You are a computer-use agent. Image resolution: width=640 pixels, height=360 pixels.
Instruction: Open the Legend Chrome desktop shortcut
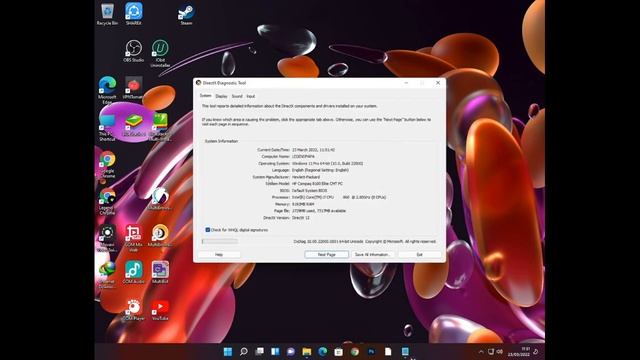pyautogui.click(x=107, y=201)
